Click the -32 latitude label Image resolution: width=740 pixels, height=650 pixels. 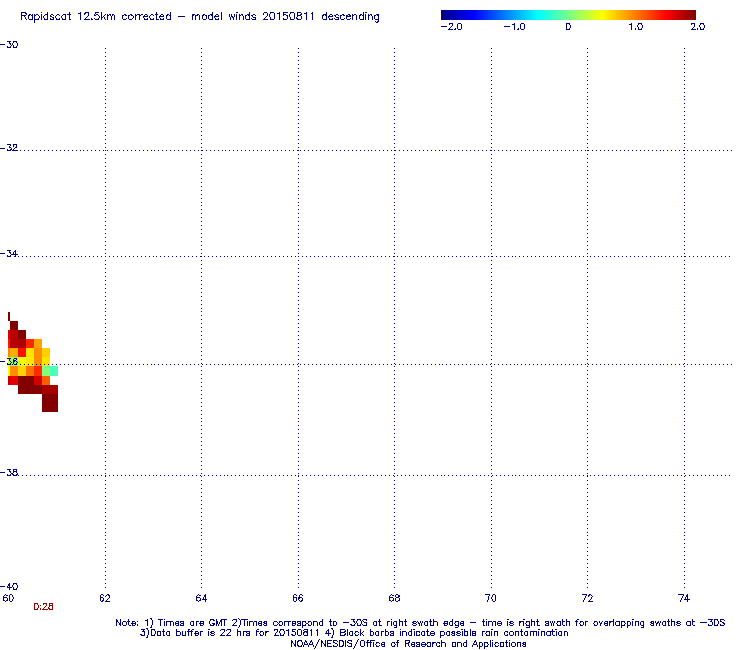9,148
